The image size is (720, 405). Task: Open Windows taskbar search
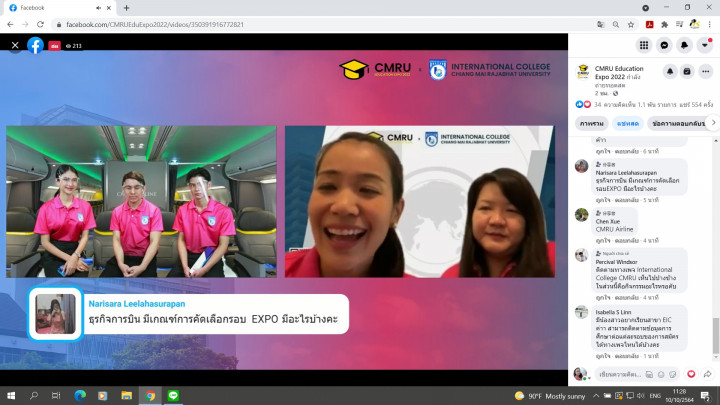click(34, 395)
